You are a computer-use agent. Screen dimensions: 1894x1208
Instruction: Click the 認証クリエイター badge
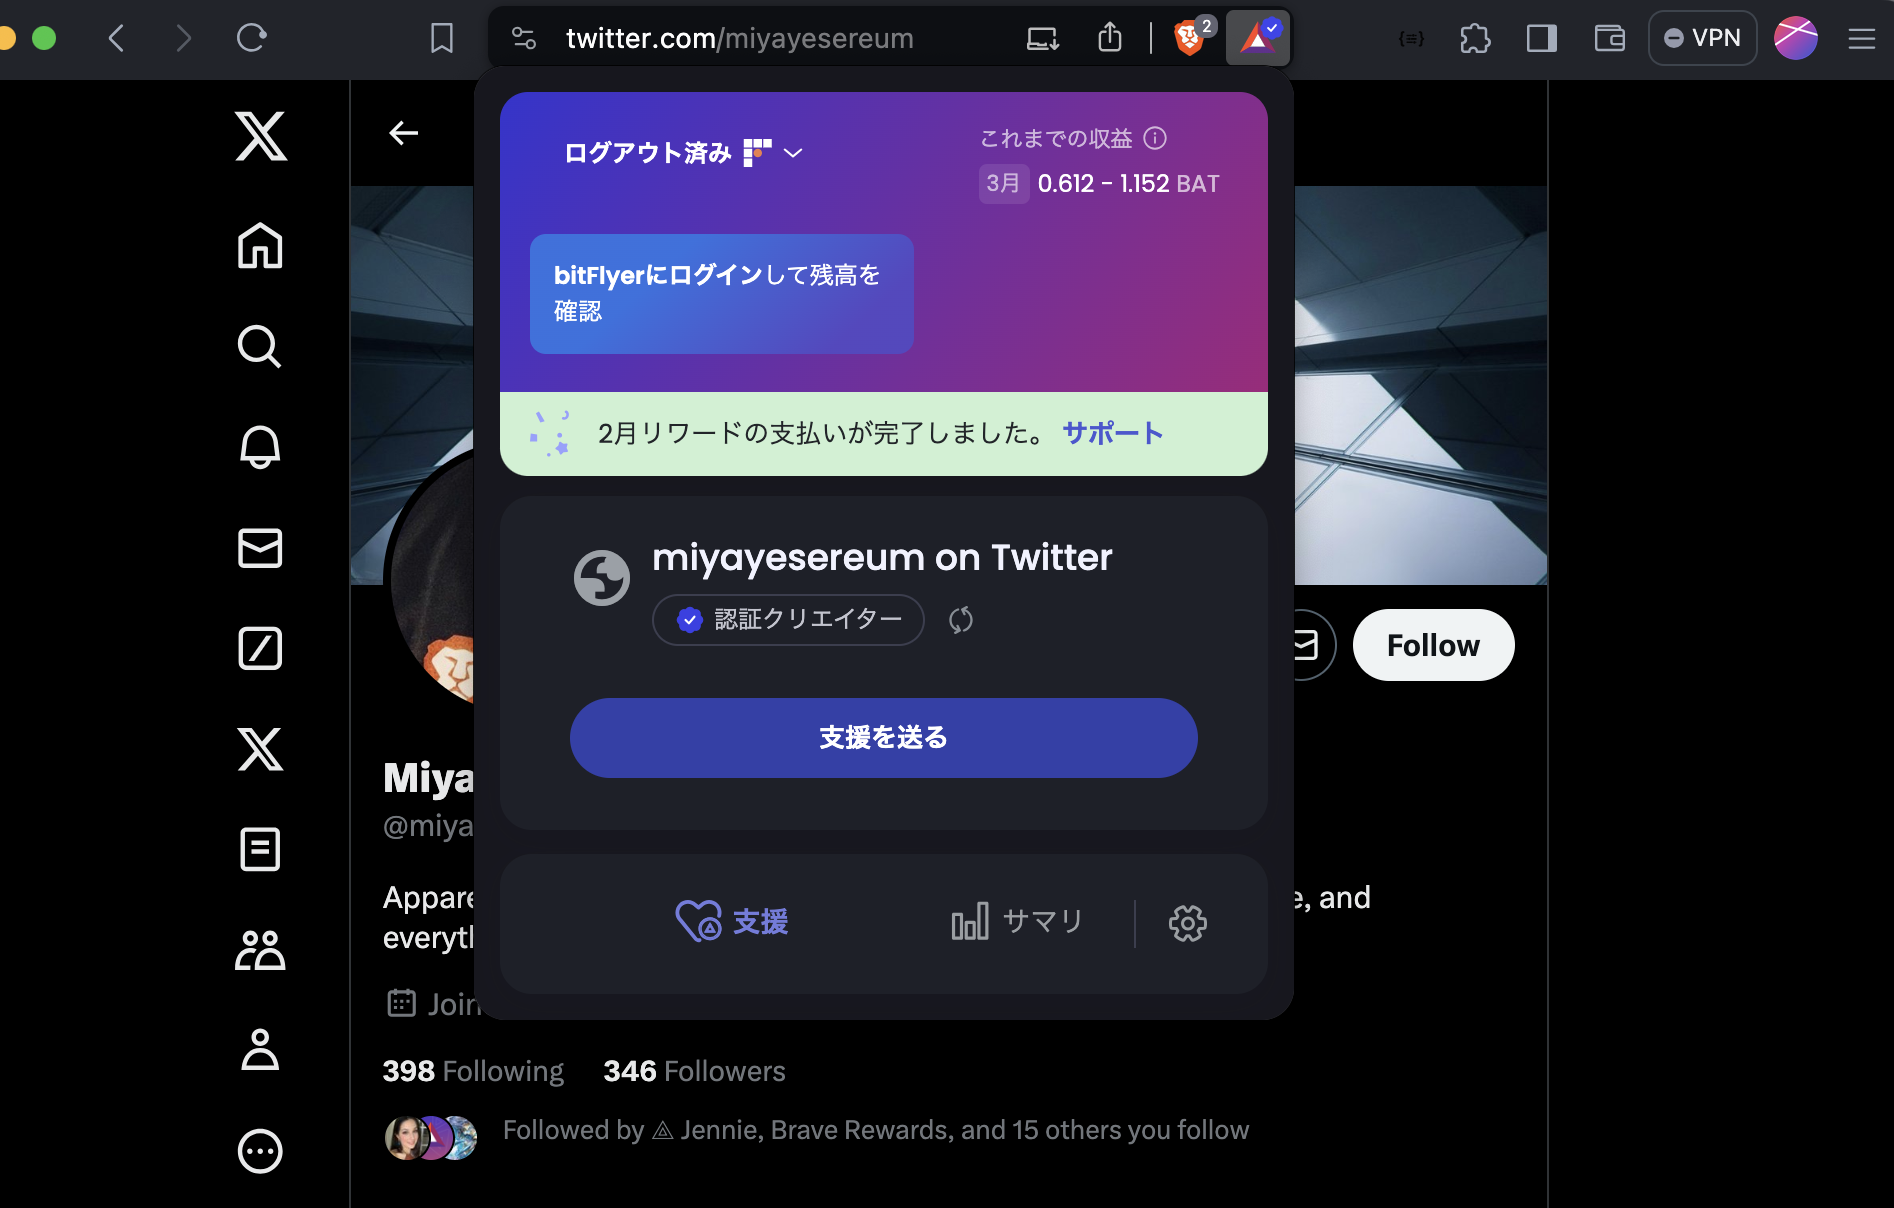click(x=788, y=620)
